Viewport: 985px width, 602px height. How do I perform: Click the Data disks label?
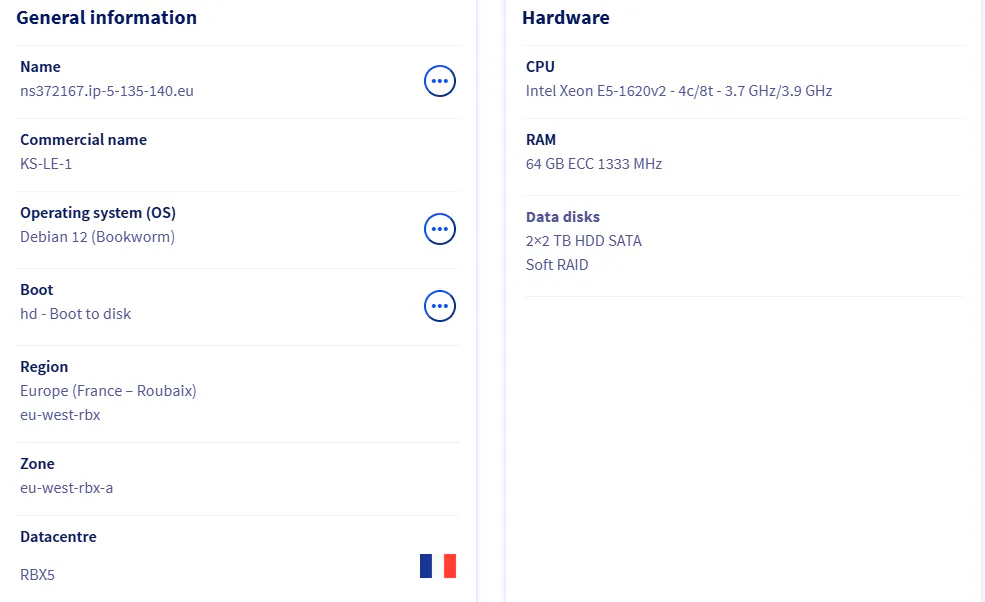(563, 217)
